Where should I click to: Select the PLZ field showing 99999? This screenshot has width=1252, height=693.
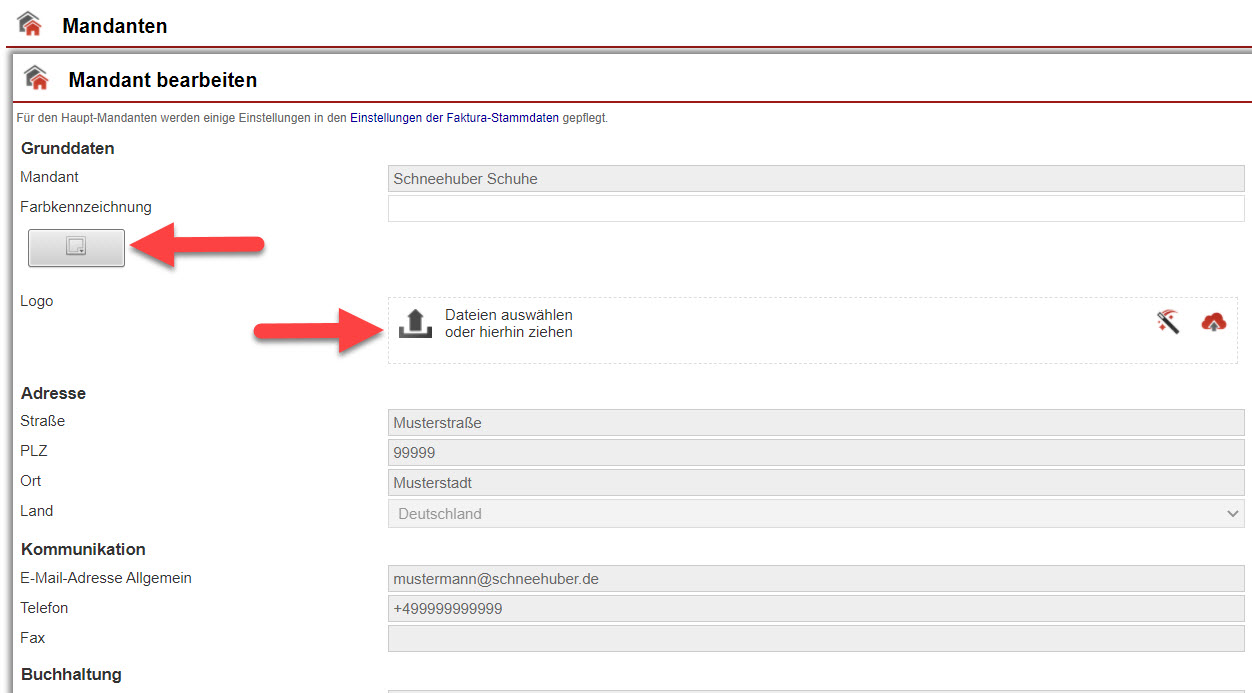815,453
